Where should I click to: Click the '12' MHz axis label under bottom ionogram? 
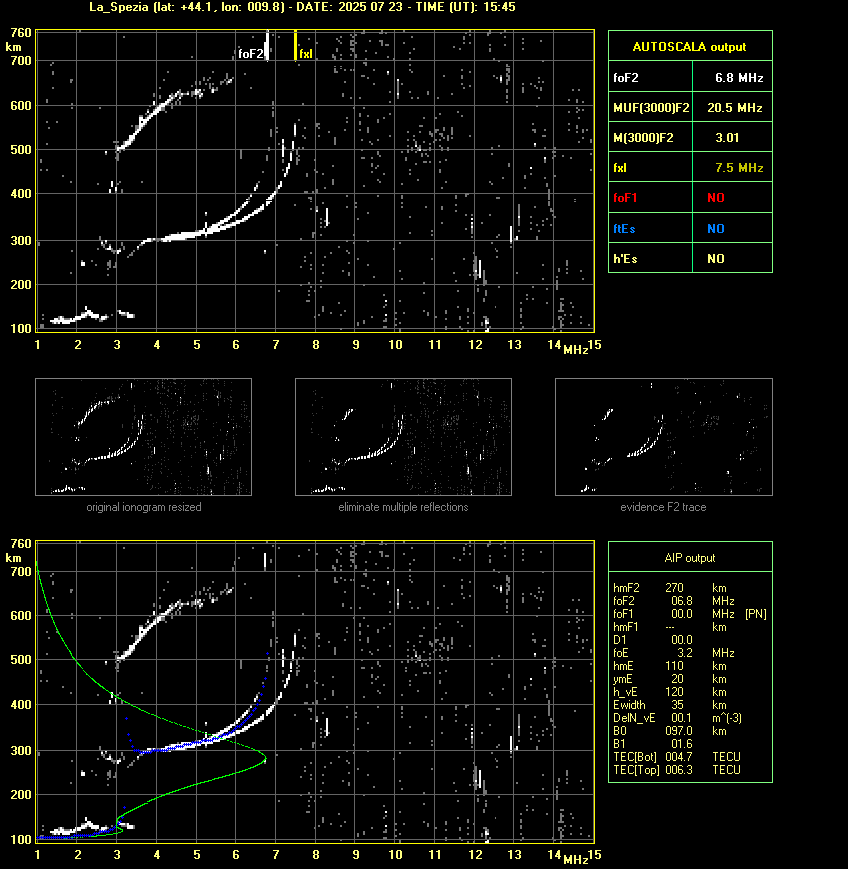point(475,855)
